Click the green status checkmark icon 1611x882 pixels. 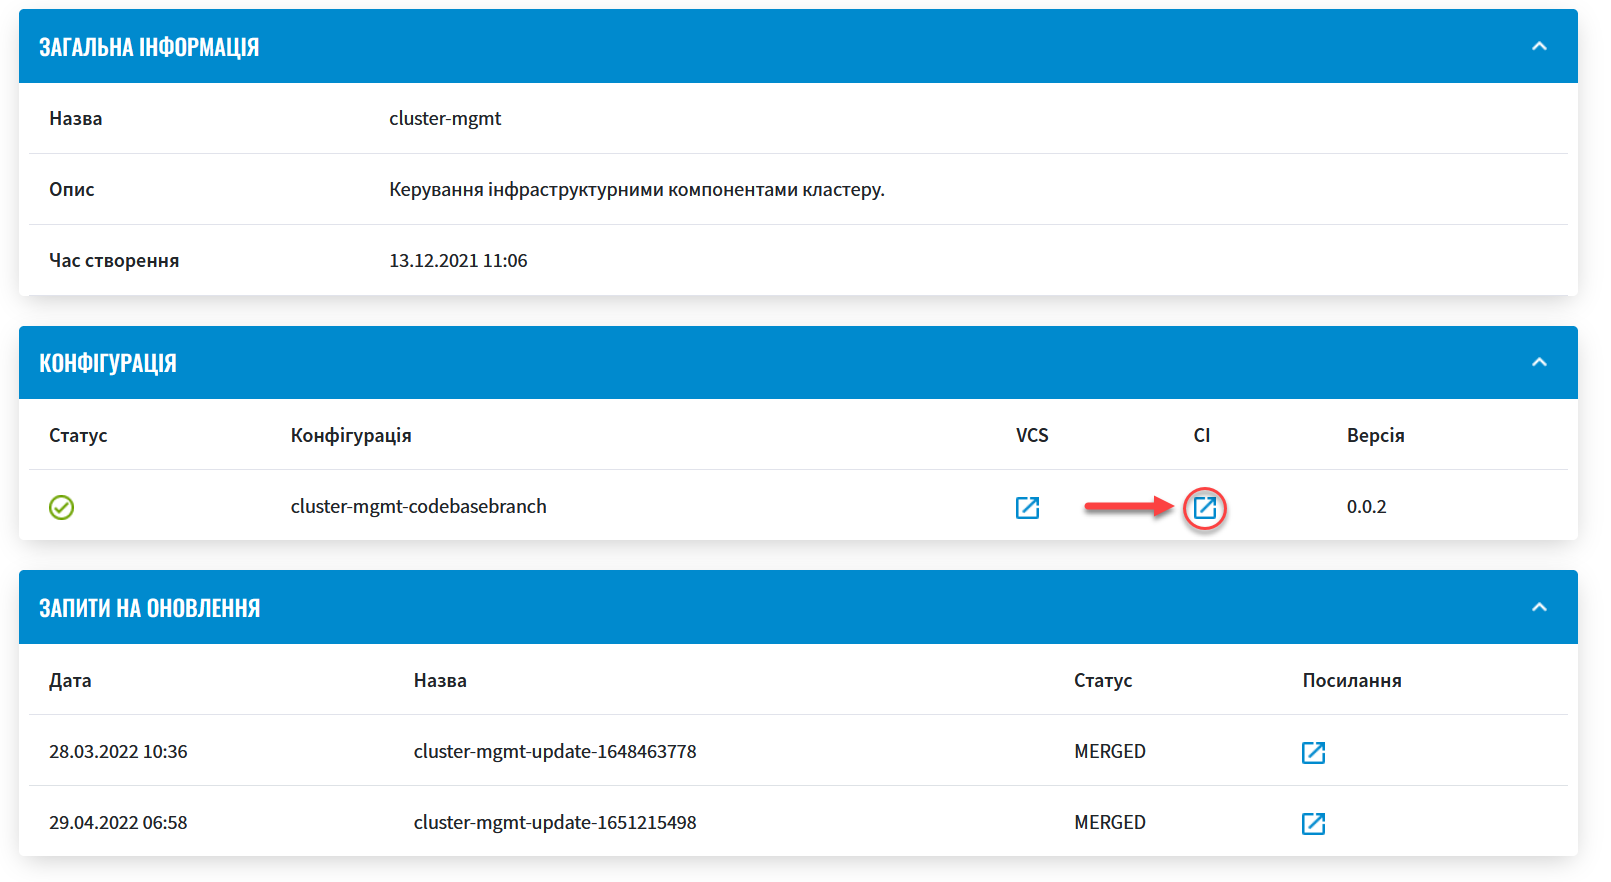coord(62,507)
